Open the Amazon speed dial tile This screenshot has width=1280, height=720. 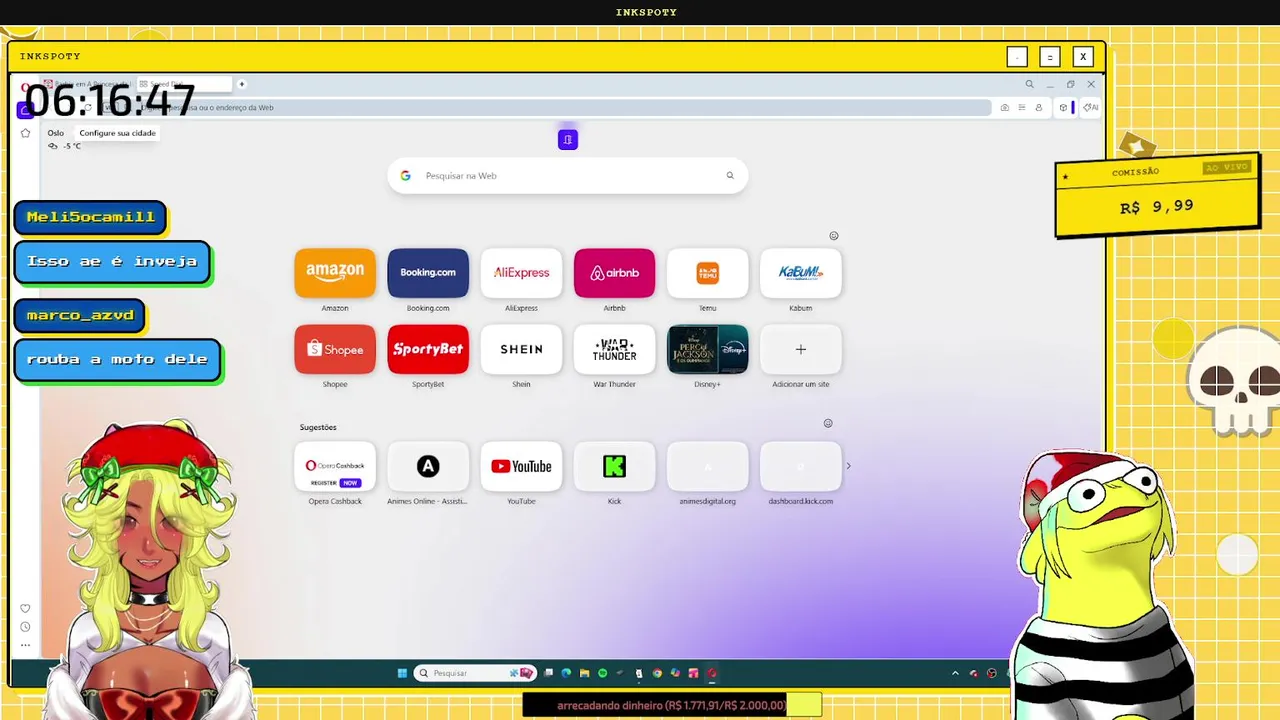[x=335, y=273]
